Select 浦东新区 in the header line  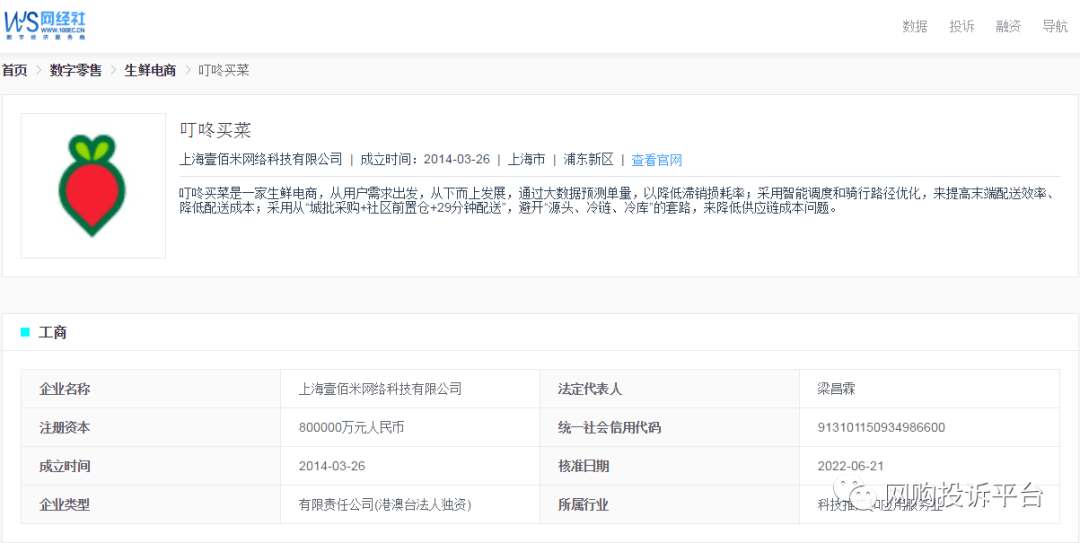click(588, 159)
